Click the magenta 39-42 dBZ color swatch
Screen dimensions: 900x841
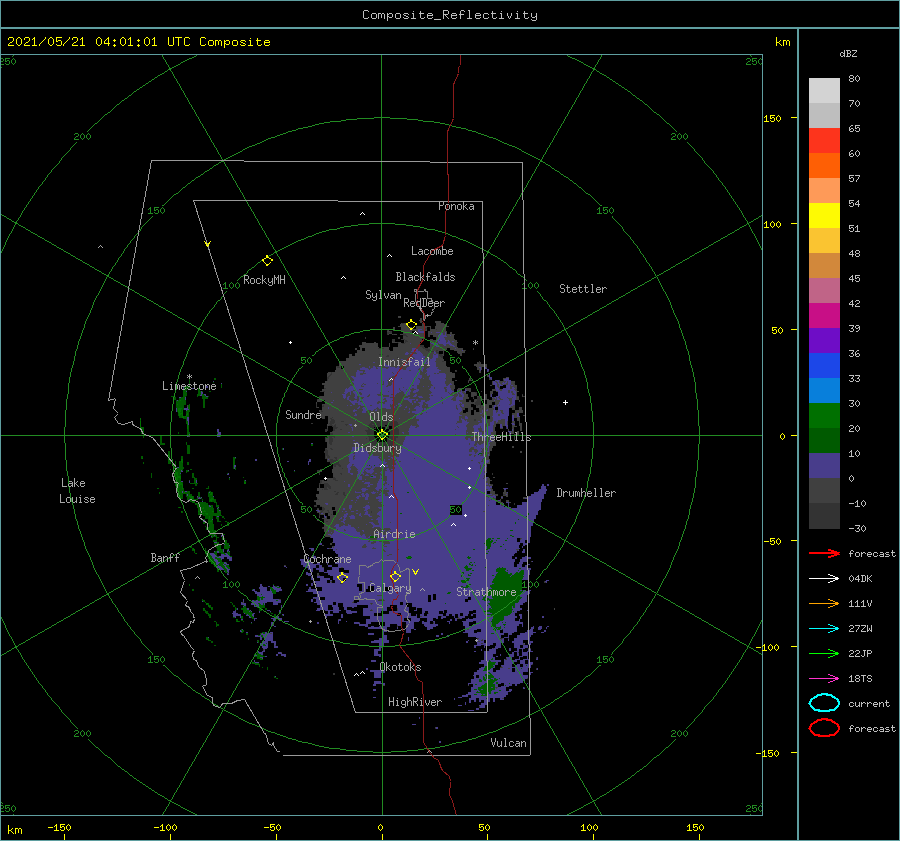click(x=824, y=316)
